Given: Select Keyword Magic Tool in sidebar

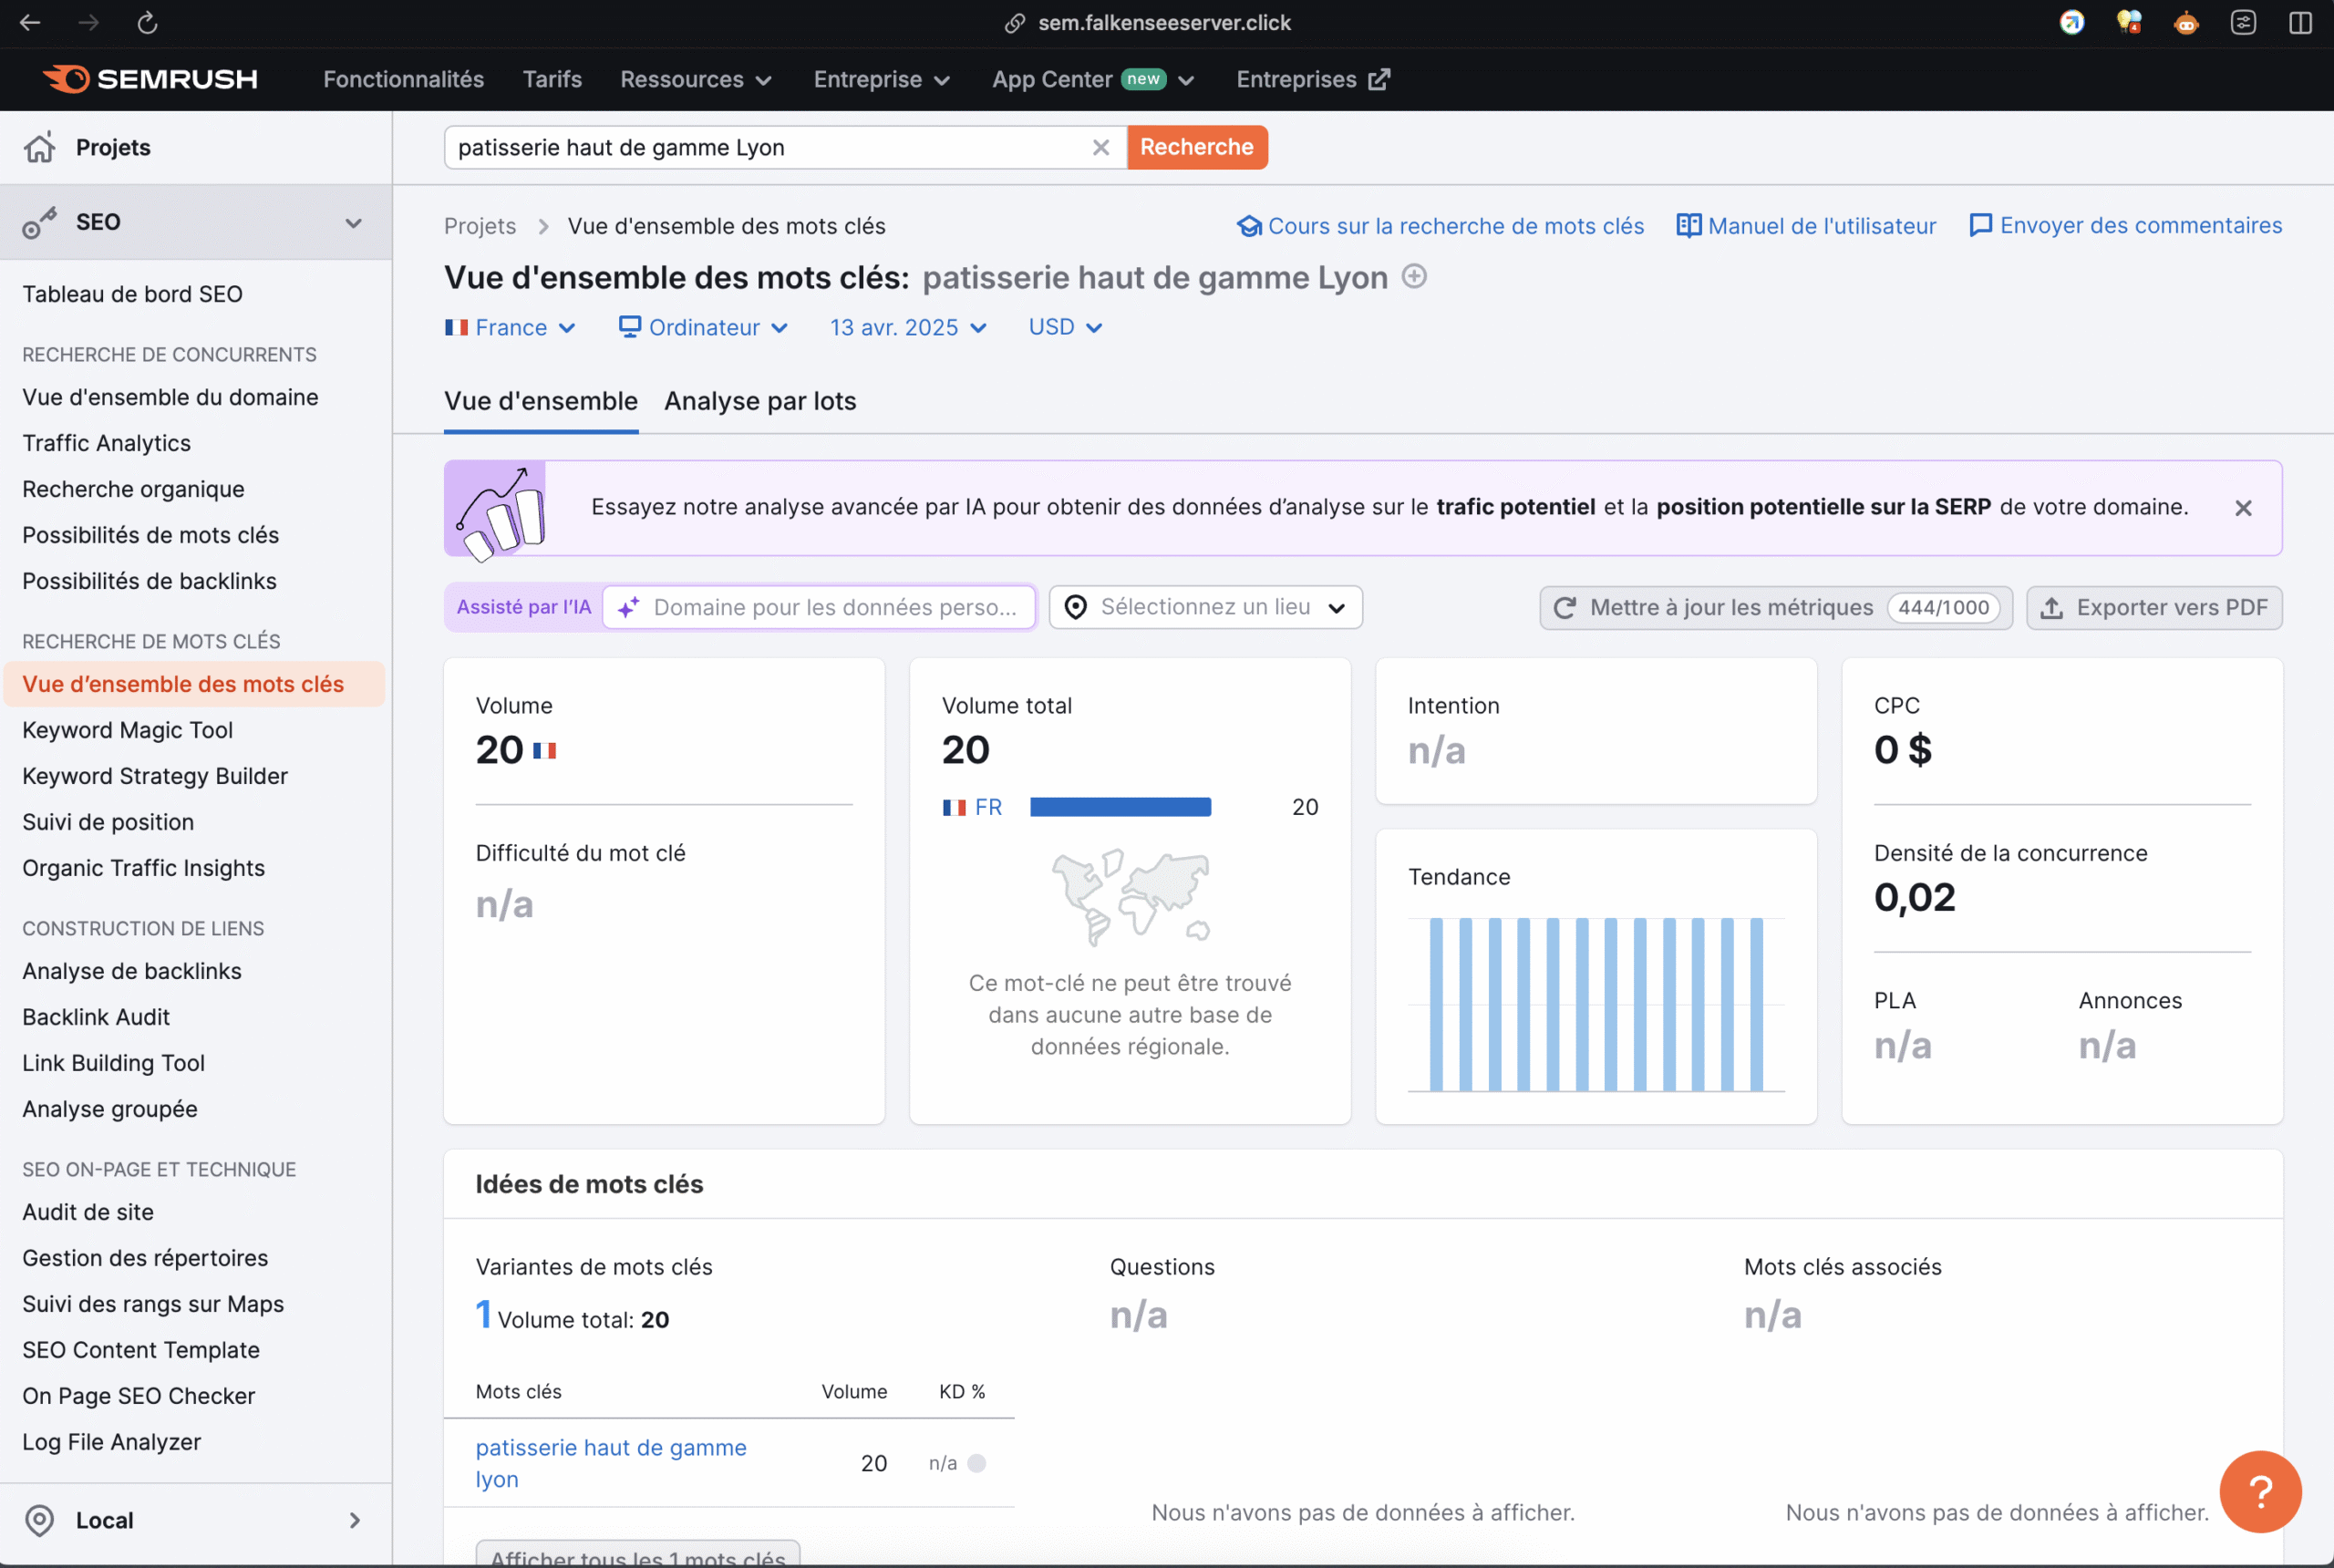Looking at the screenshot, I should pyautogui.click(x=128, y=730).
